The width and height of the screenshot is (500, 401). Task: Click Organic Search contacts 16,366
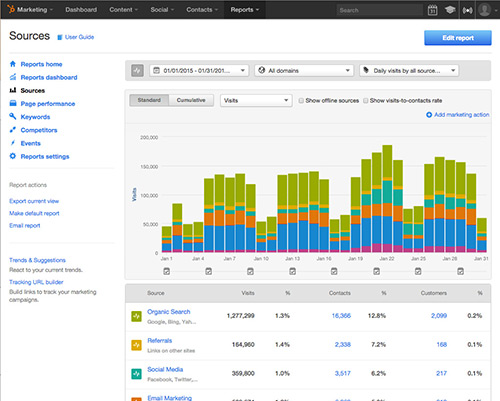[341, 316]
